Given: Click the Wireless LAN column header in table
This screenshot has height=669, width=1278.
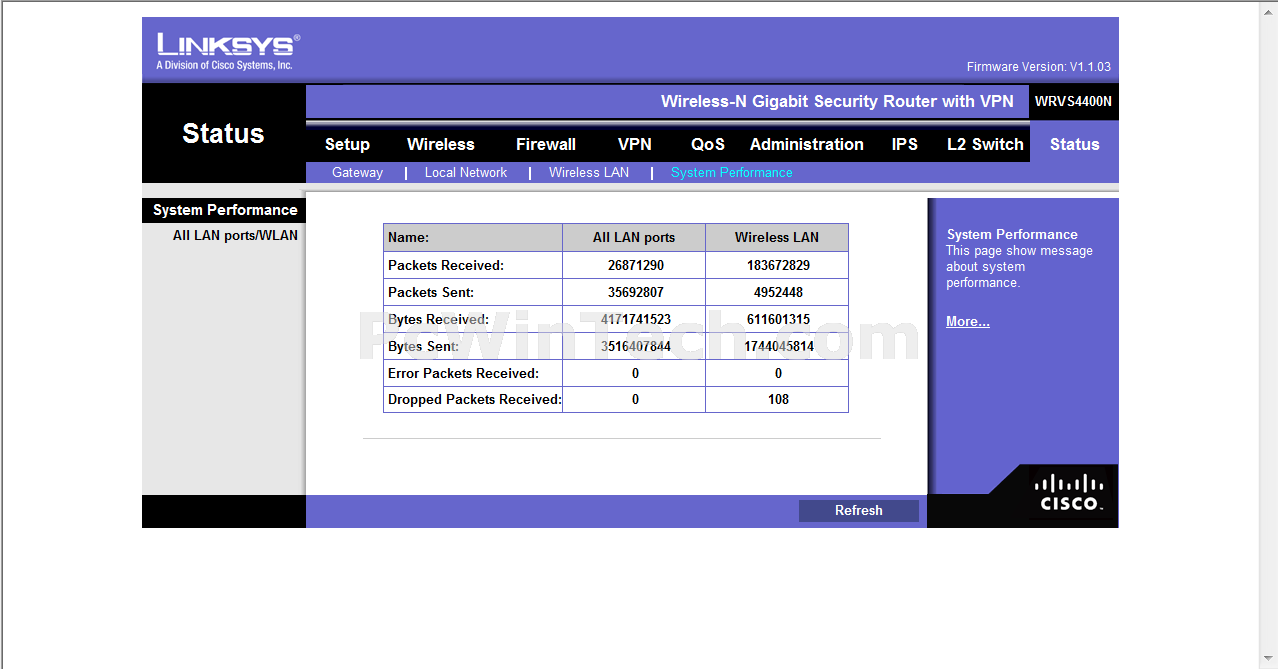Looking at the screenshot, I should 777,237.
